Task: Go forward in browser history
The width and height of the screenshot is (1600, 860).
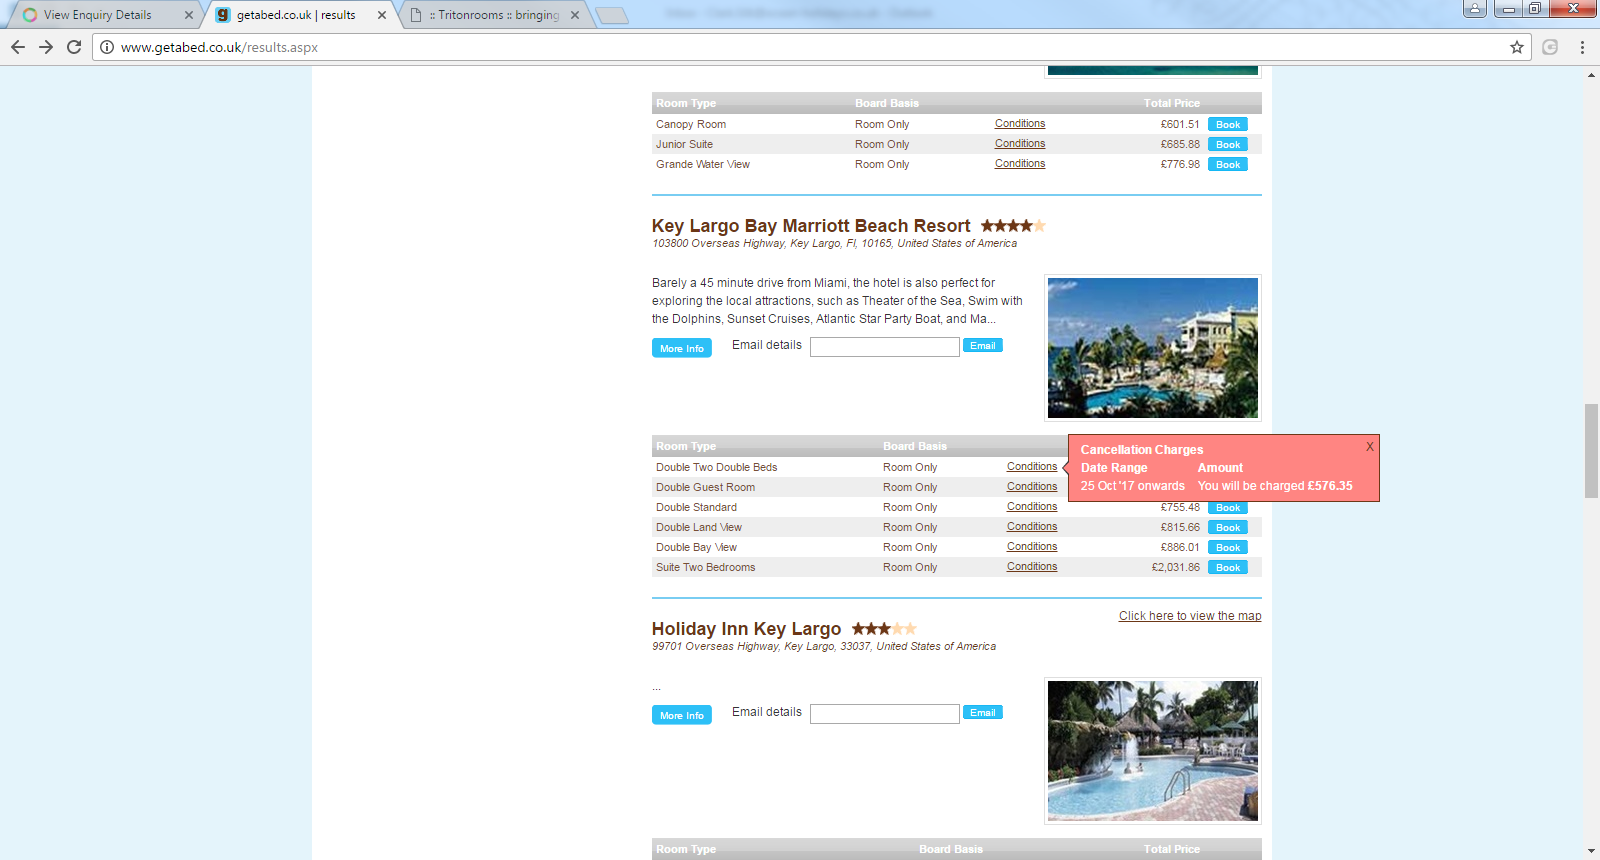Action: [x=46, y=47]
